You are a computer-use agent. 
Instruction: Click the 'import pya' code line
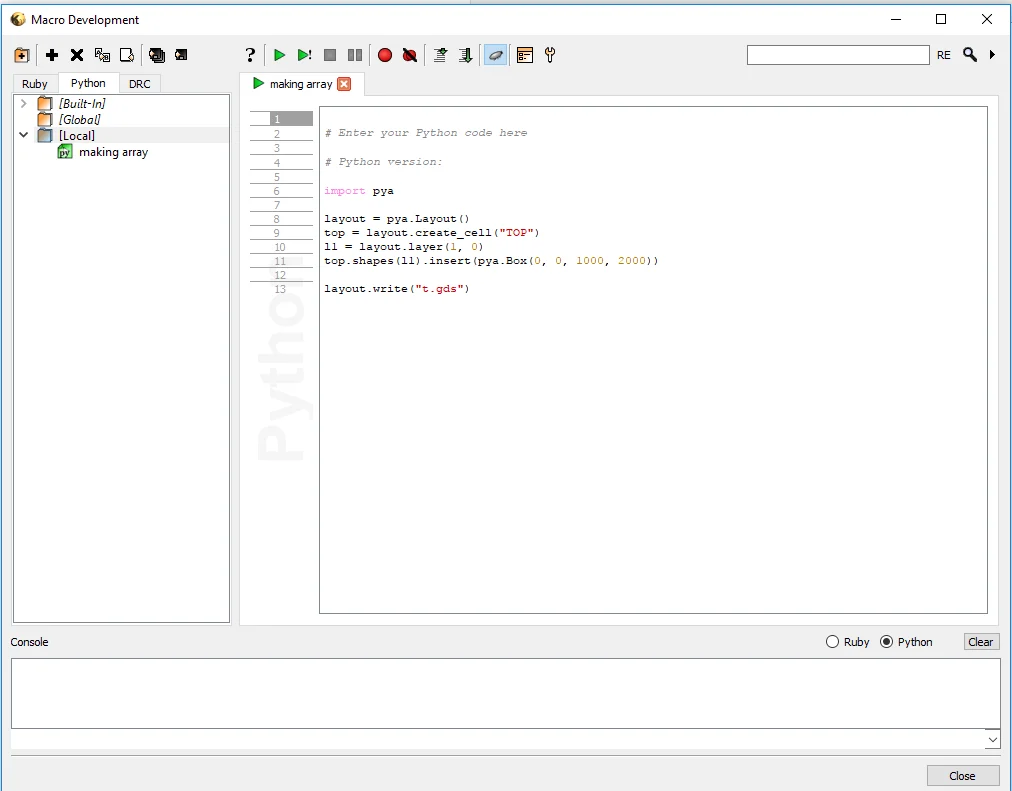[359, 191]
